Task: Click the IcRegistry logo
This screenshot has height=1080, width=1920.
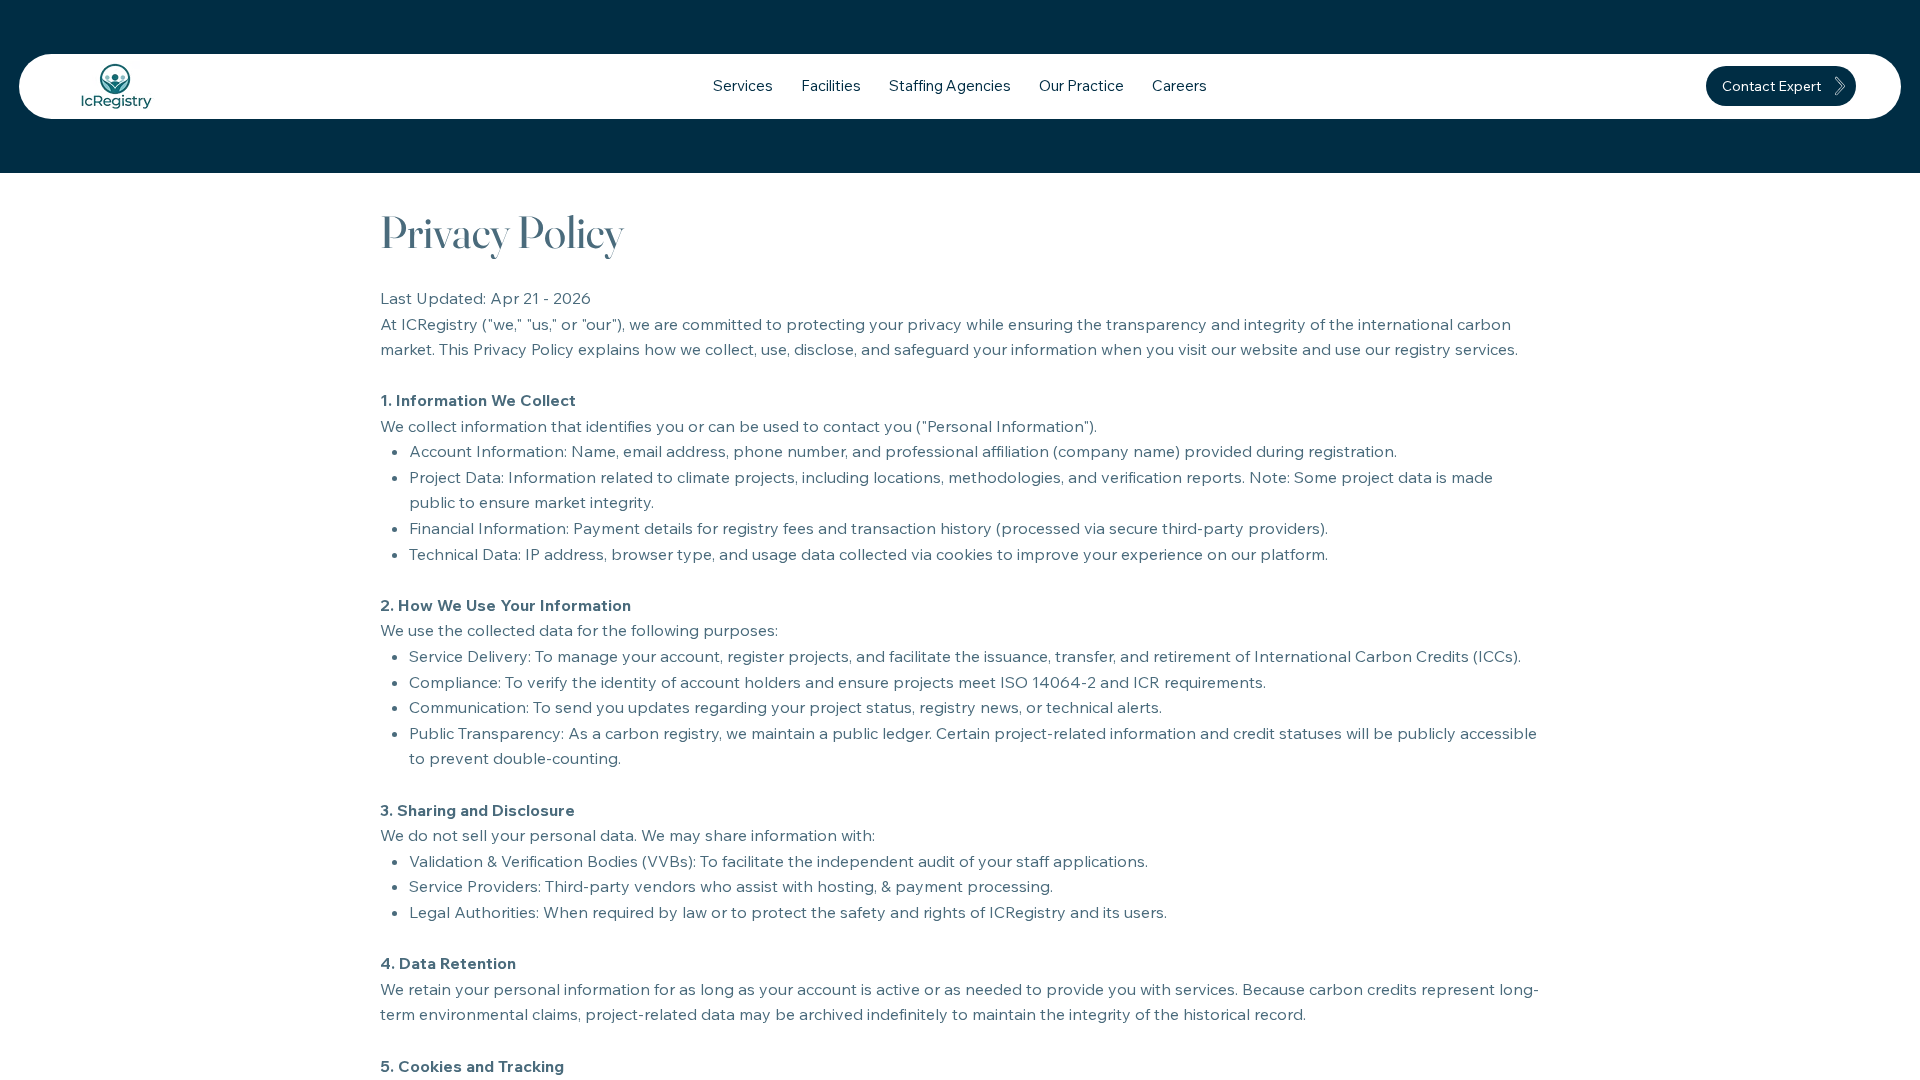Action: (116, 86)
